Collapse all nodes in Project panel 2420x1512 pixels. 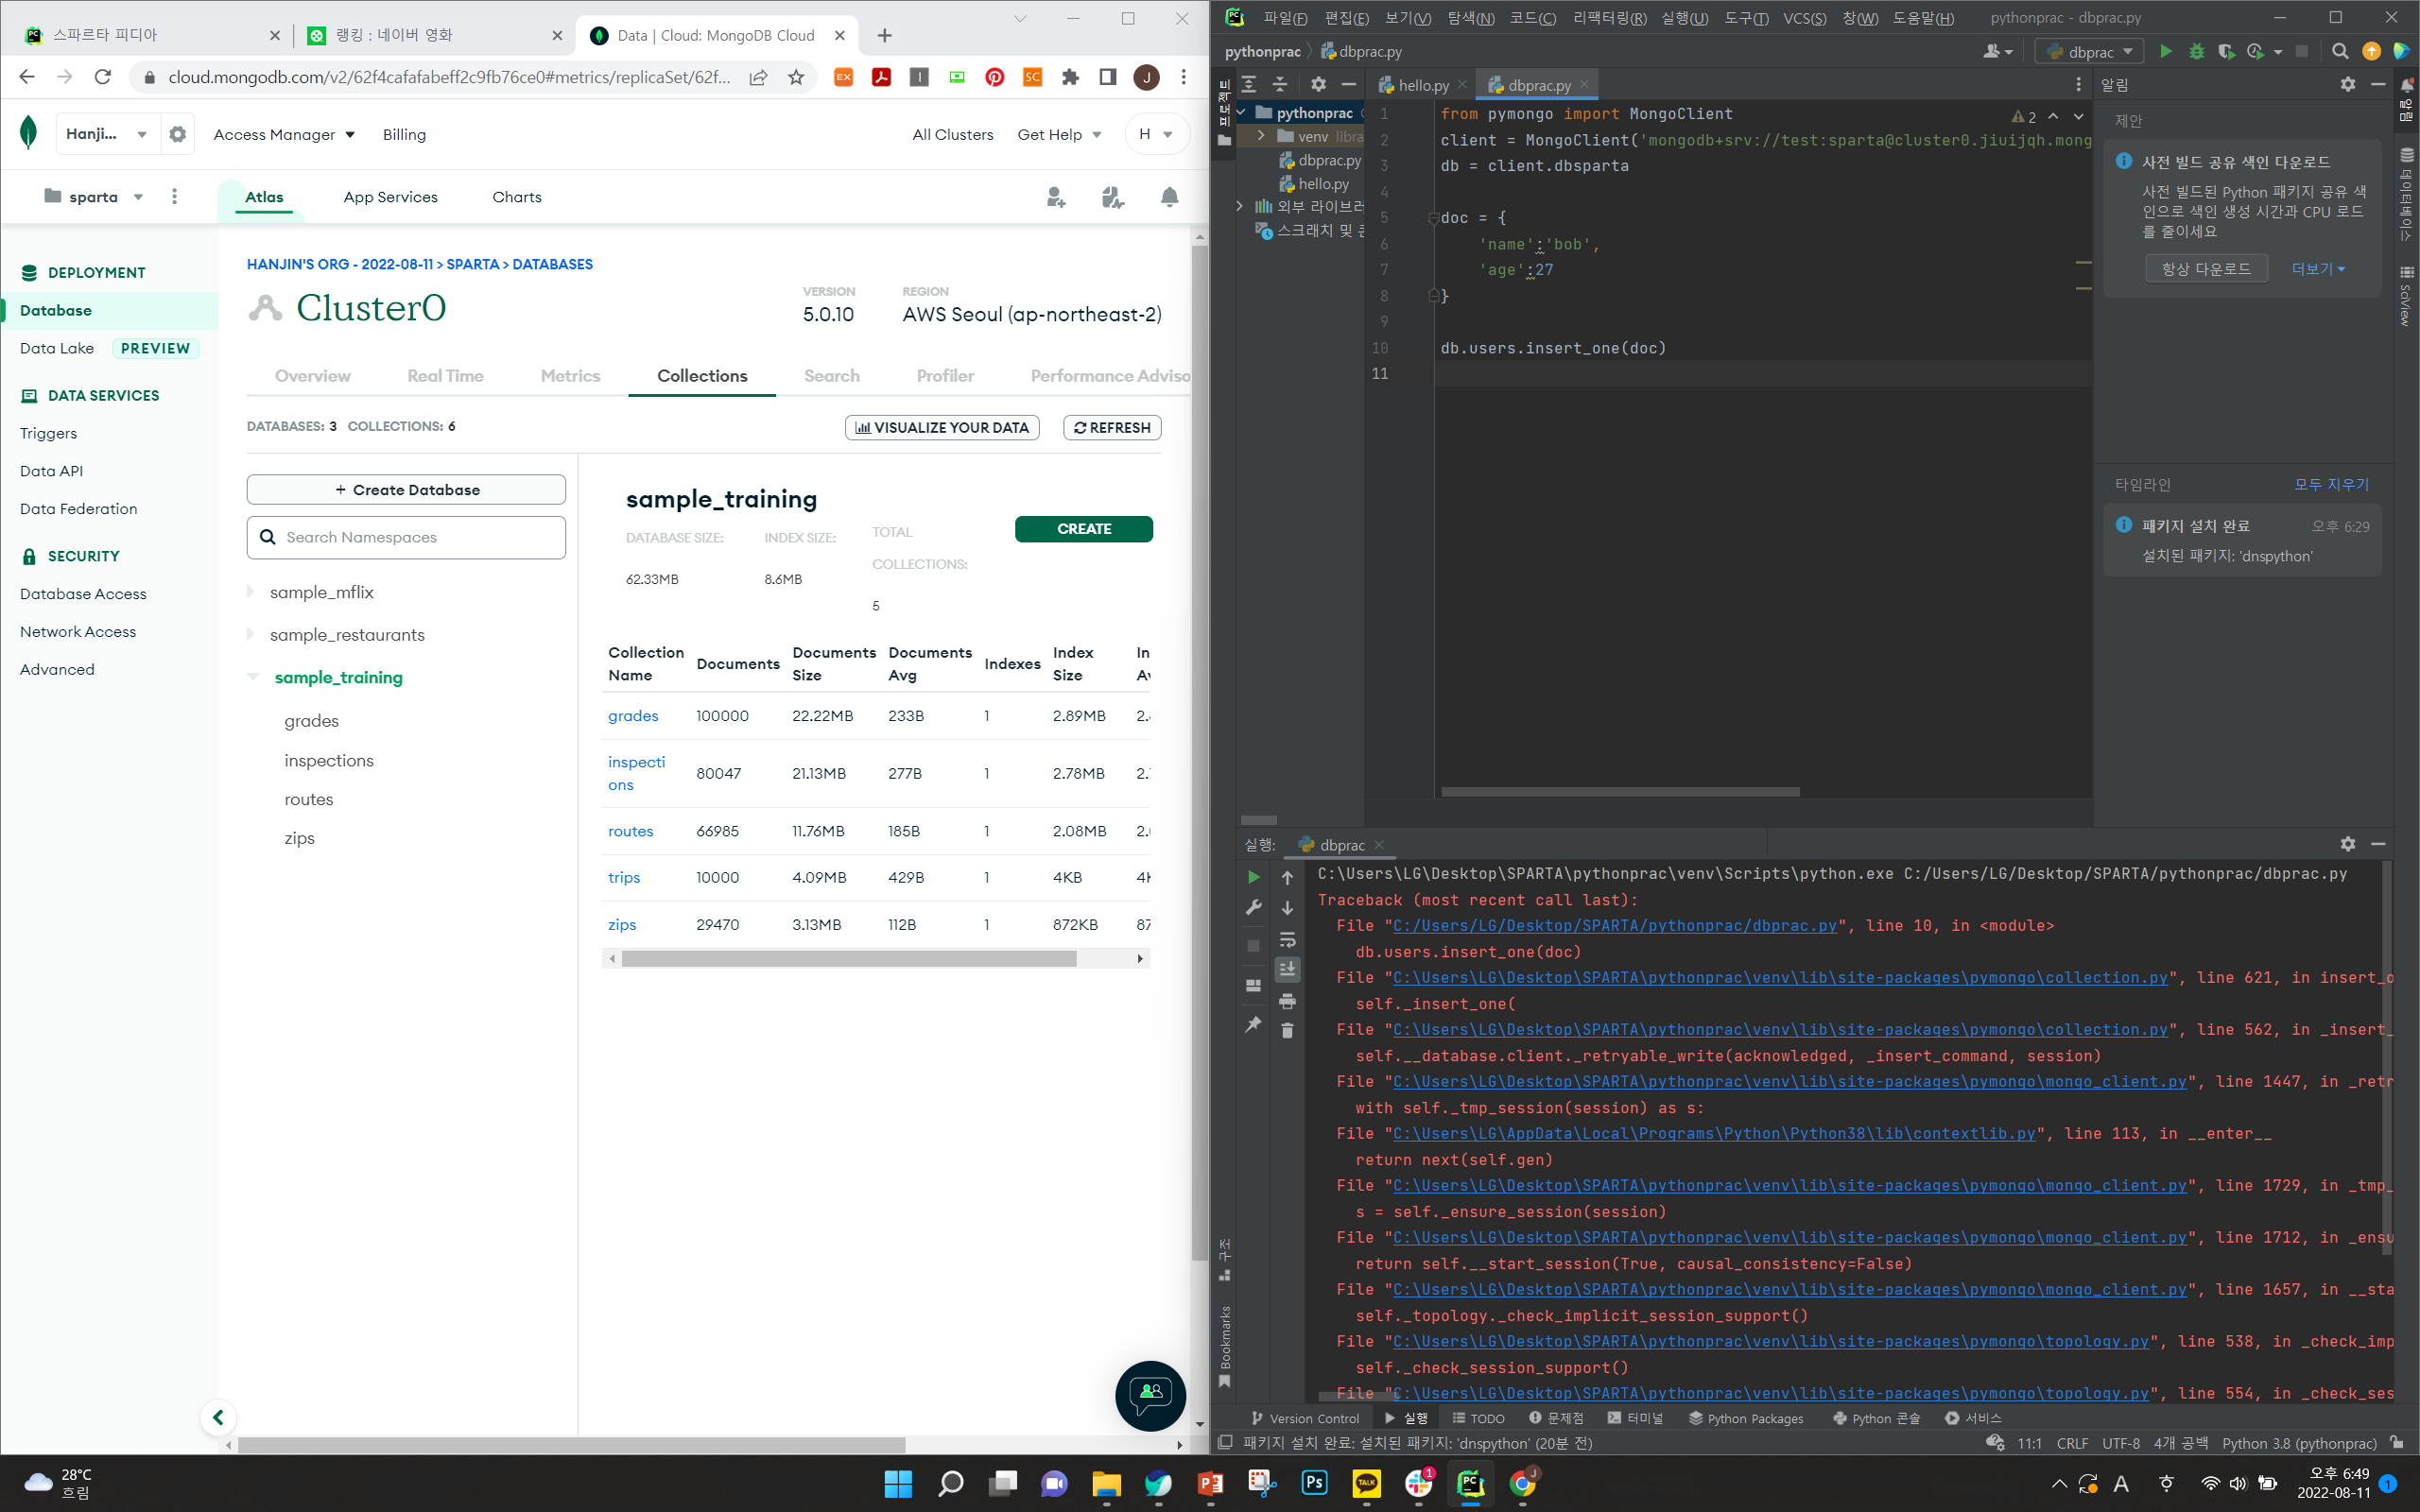pos(1280,85)
